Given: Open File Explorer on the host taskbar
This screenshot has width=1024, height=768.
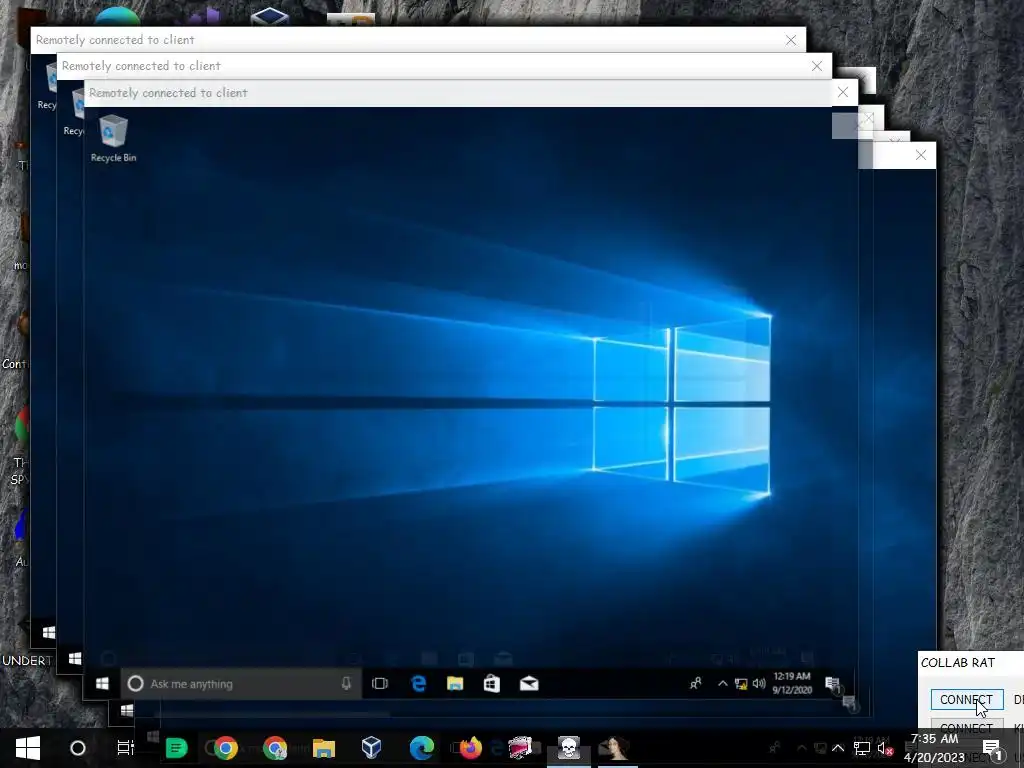Looking at the screenshot, I should pyautogui.click(x=324, y=748).
